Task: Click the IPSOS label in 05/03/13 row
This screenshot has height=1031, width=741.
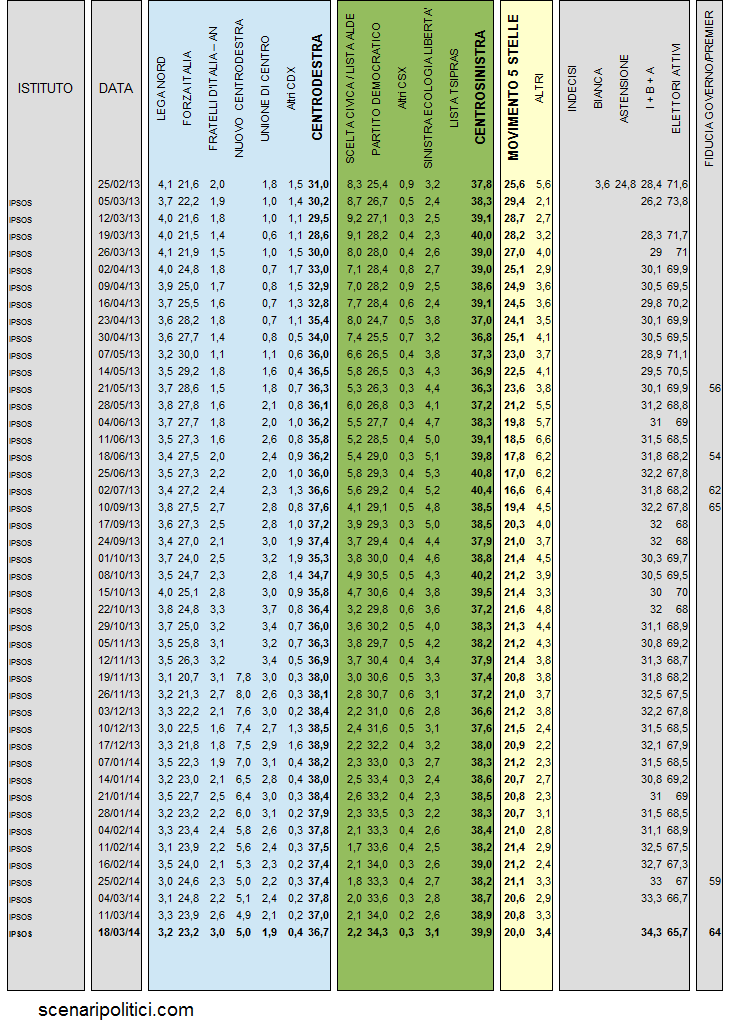Action: click(x=20, y=203)
